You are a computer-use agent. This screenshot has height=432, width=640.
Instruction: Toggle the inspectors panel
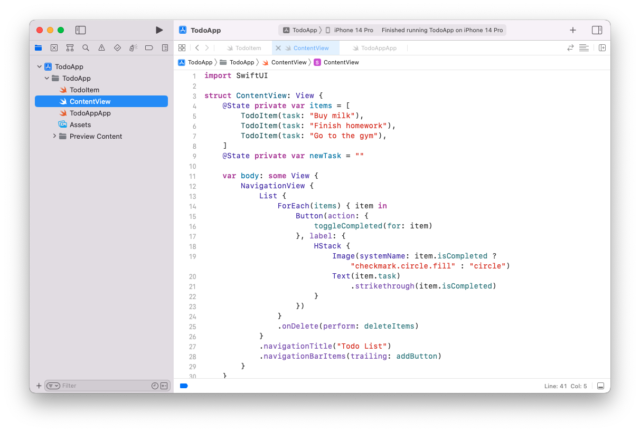(x=597, y=30)
